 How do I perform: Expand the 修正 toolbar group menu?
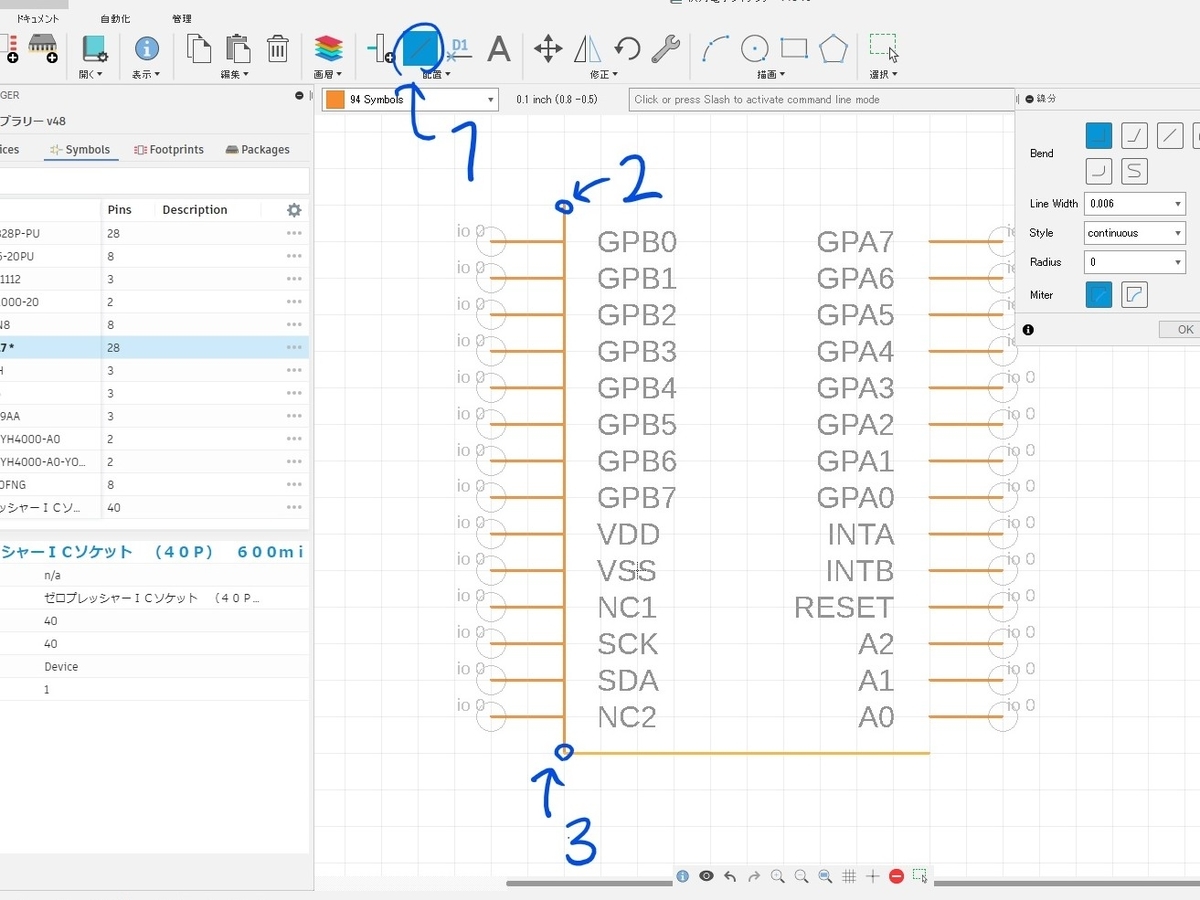[602, 74]
